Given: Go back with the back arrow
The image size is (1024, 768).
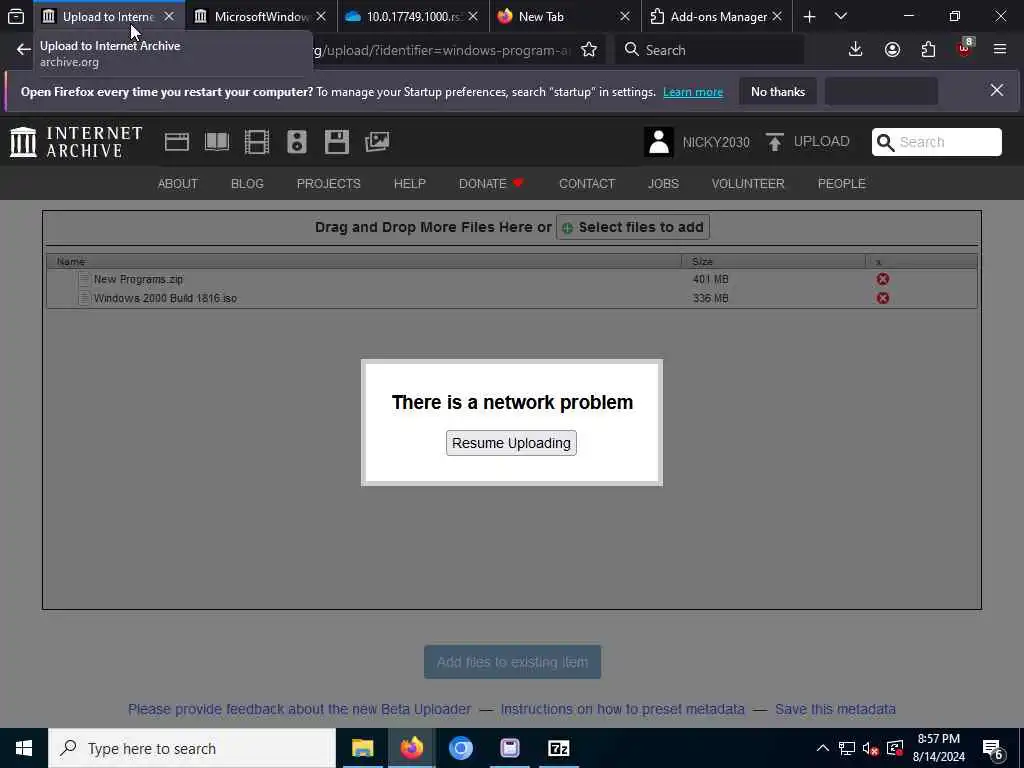Looking at the screenshot, I should click(x=24, y=50).
